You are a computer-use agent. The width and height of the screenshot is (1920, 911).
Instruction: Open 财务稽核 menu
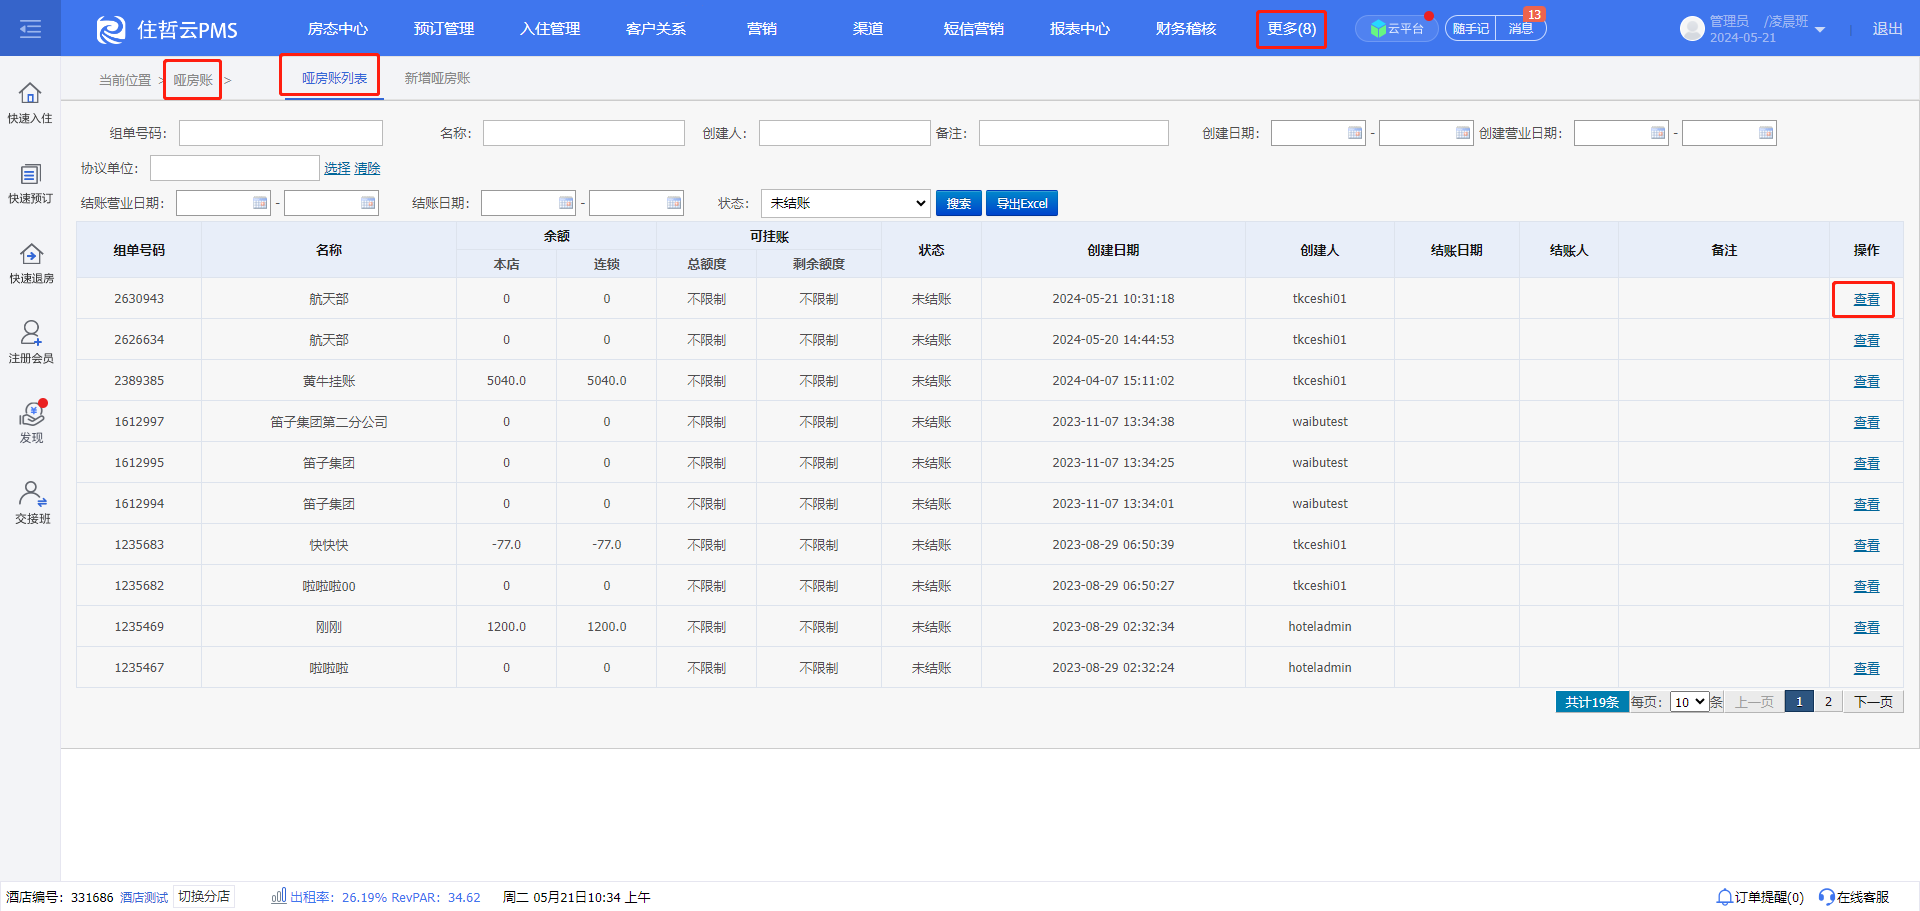point(1186,29)
